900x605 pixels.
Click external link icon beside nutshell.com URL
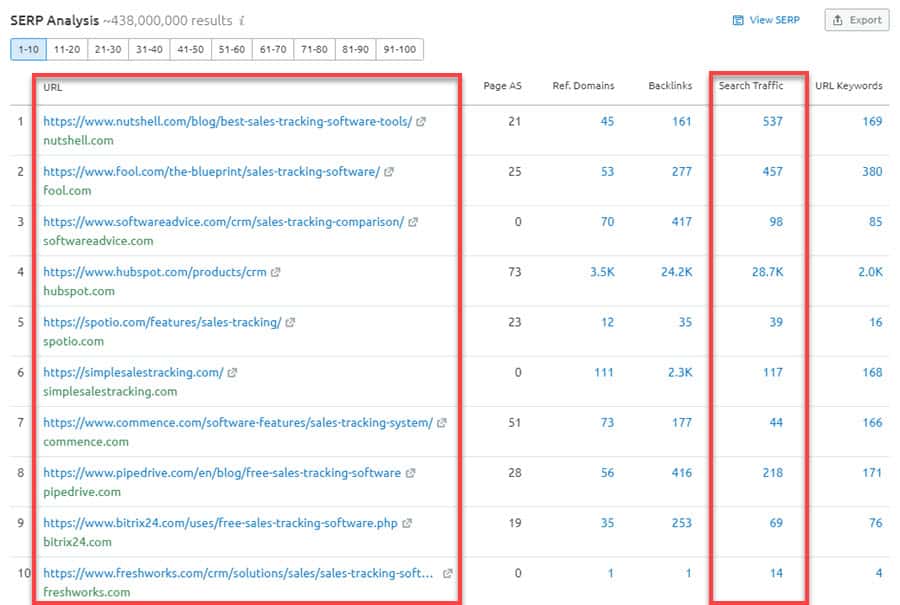point(421,122)
